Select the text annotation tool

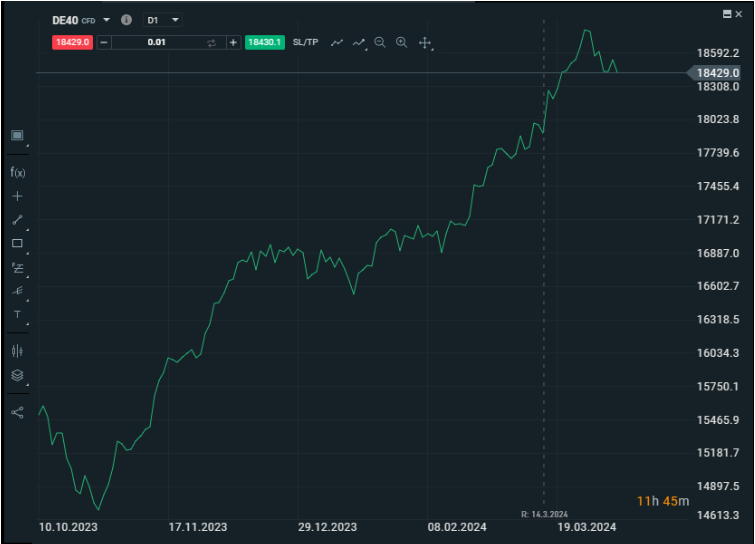pyautogui.click(x=17, y=314)
